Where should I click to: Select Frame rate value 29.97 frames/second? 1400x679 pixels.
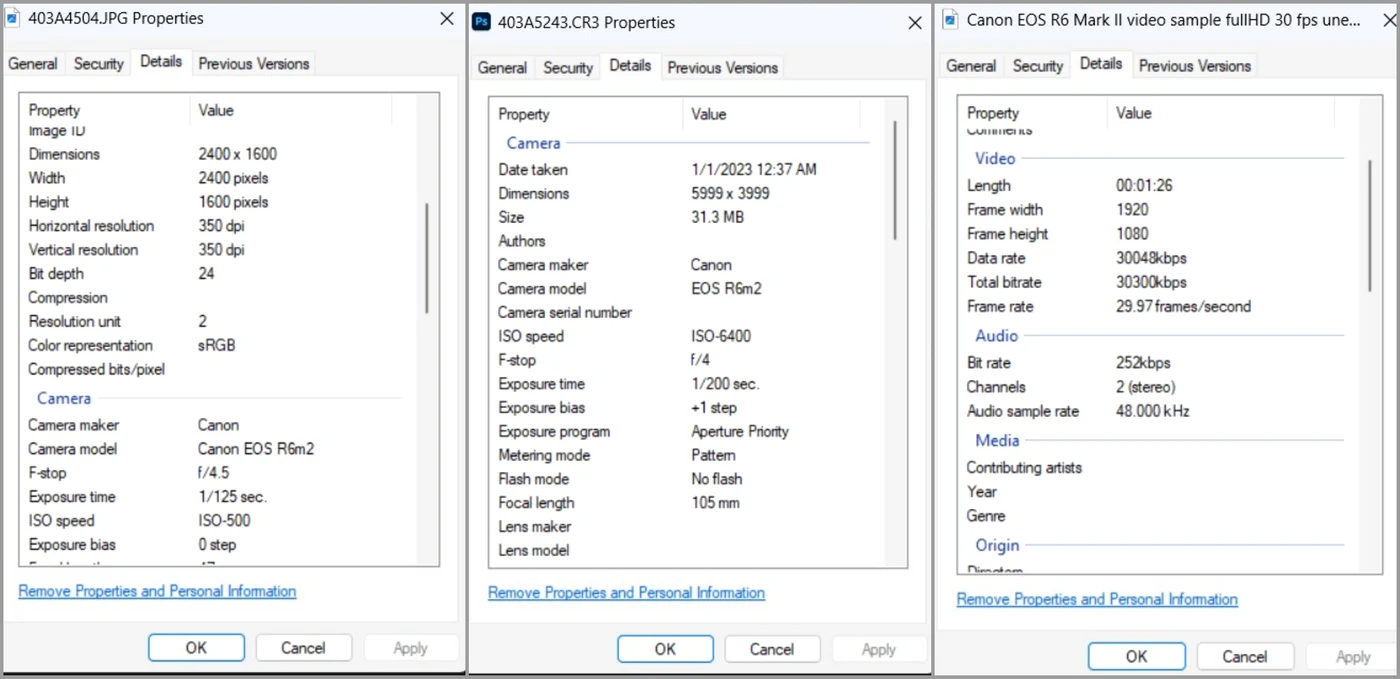[x=1183, y=307]
